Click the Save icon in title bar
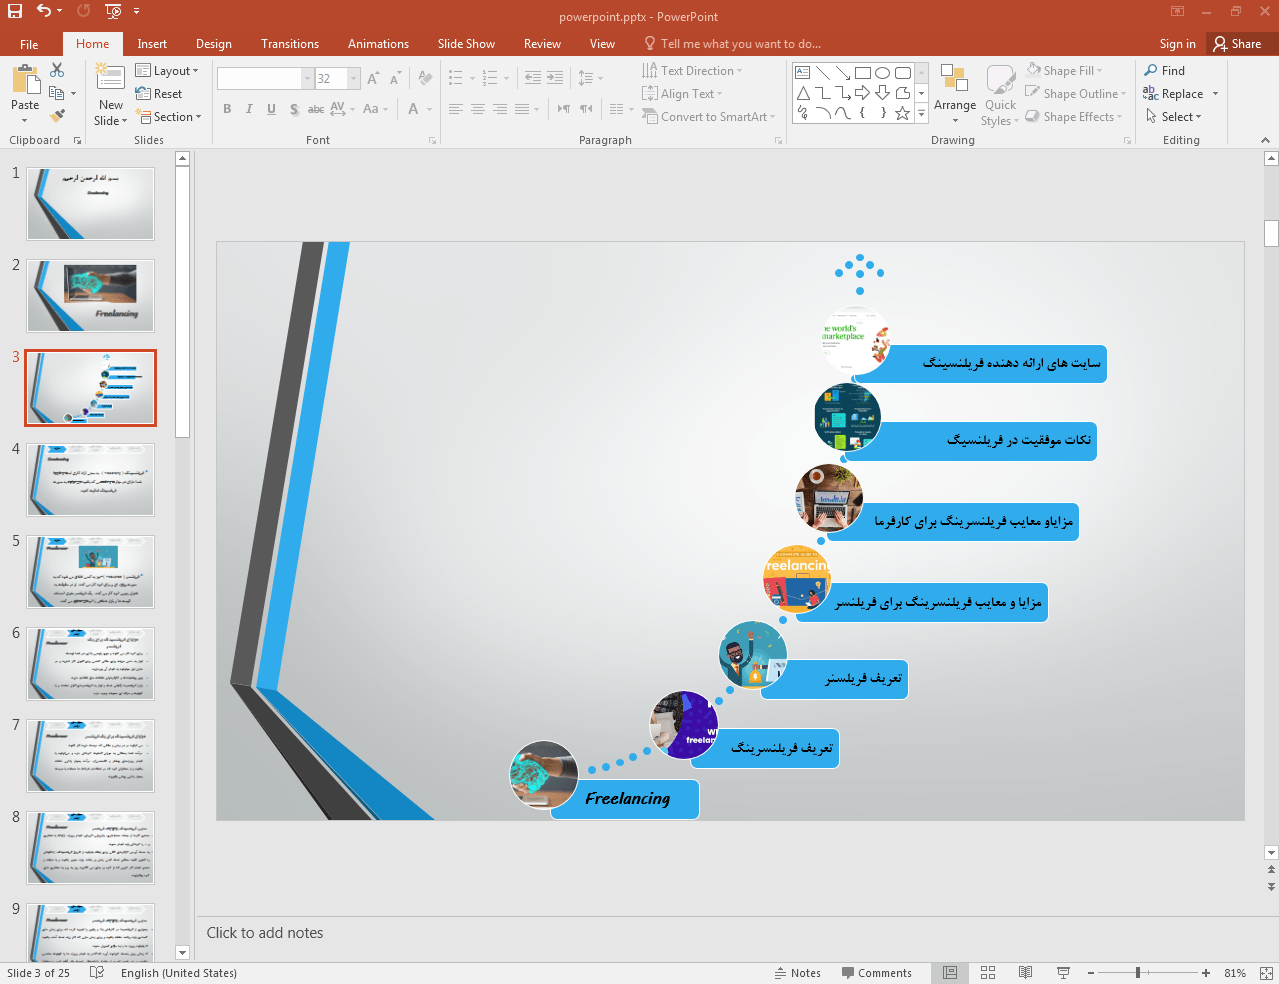 (x=14, y=11)
